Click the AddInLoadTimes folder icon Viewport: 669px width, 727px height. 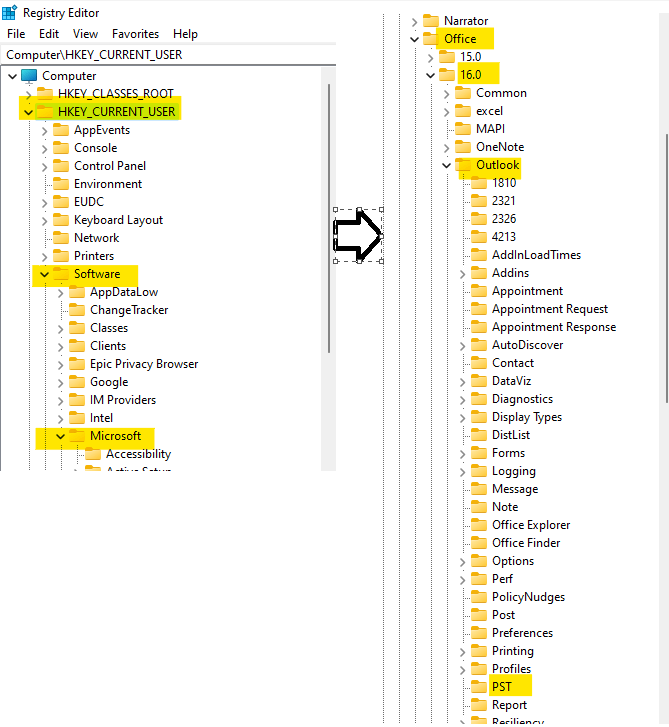479,255
